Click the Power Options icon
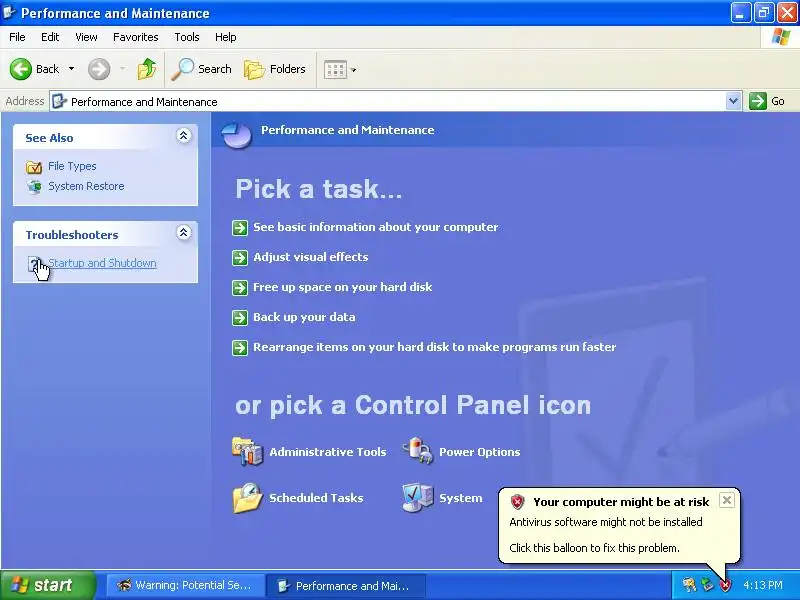Image resolution: width=800 pixels, height=600 pixels. pyautogui.click(x=418, y=451)
